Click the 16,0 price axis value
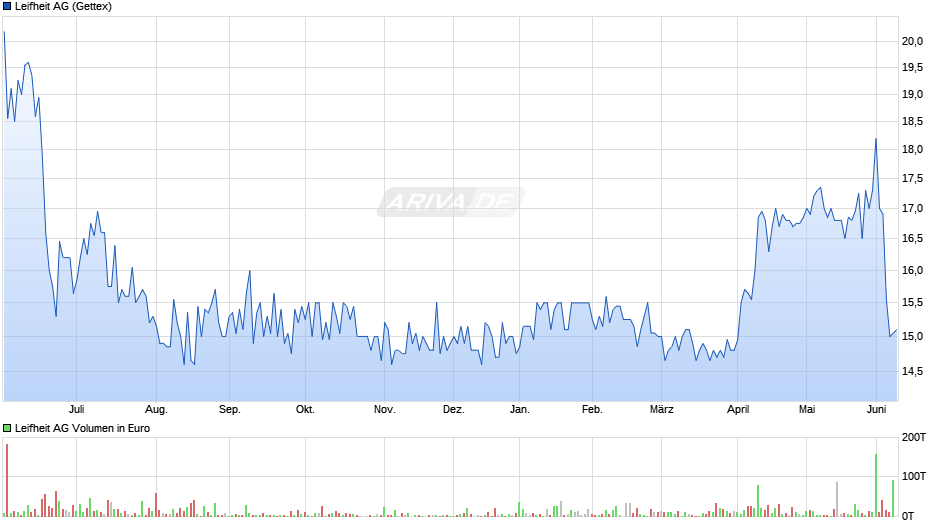Viewport: 940px width, 526px height. pyautogui.click(x=912, y=270)
